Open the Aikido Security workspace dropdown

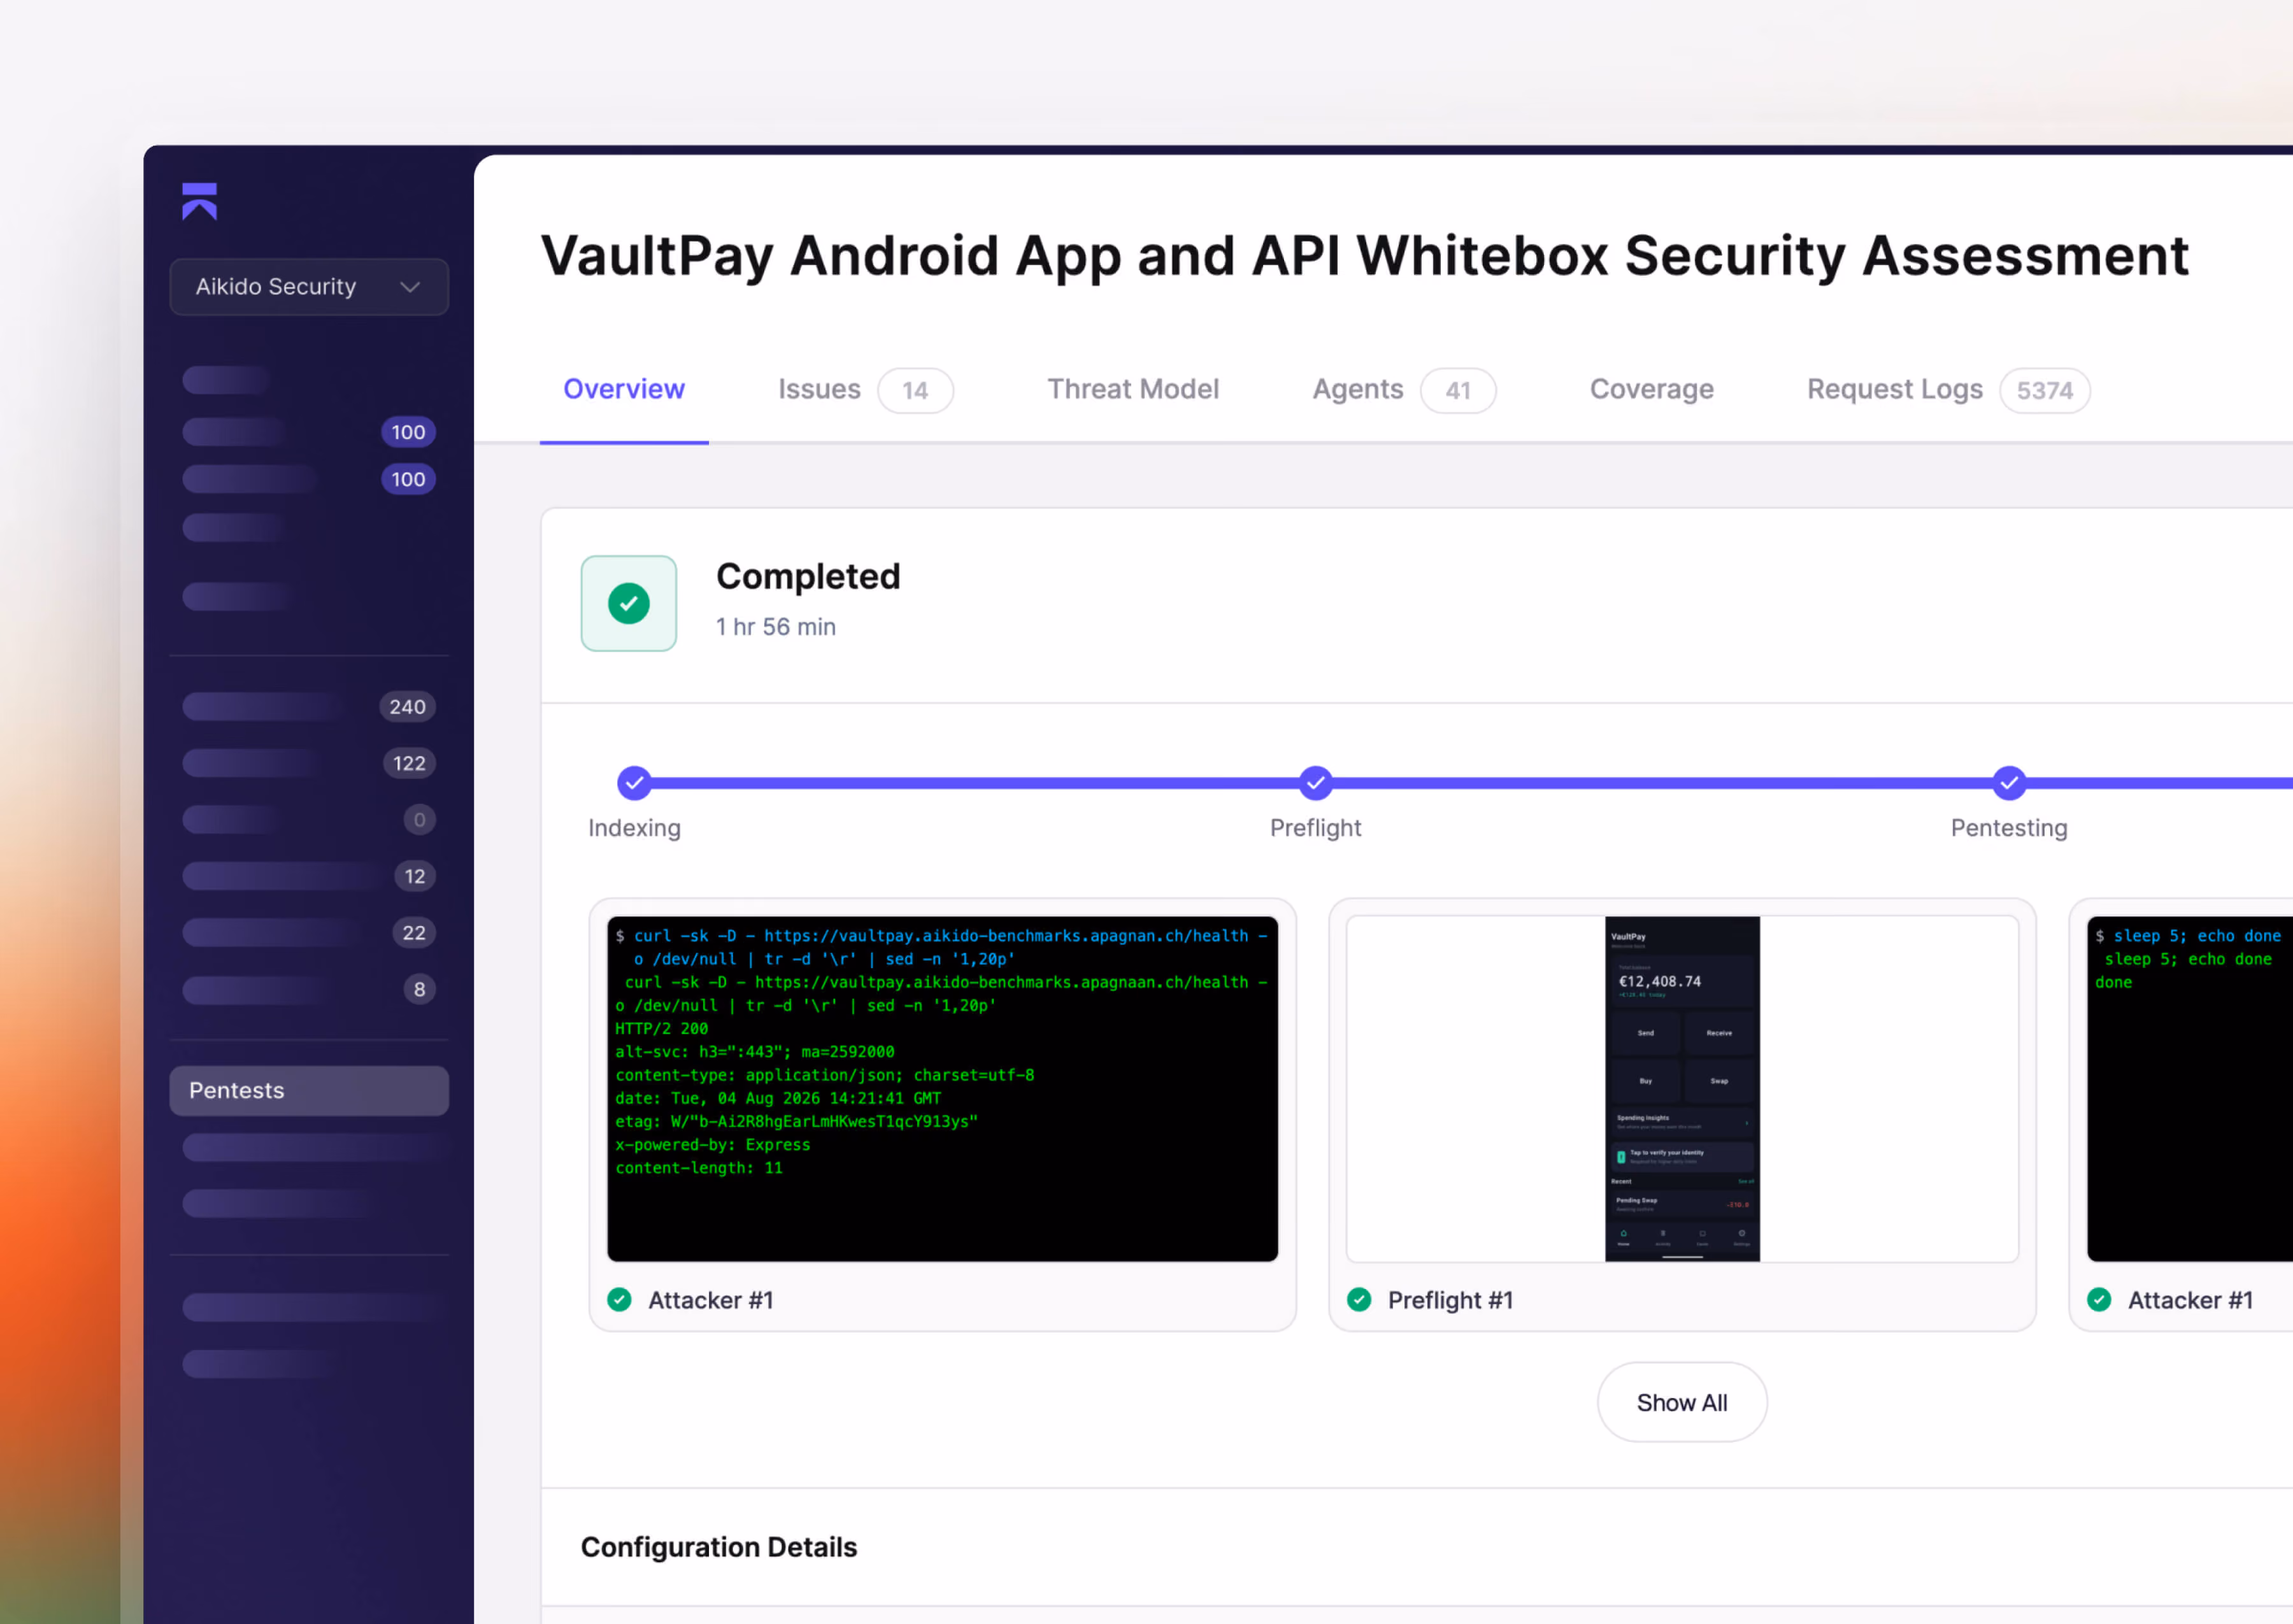point(309,287)
